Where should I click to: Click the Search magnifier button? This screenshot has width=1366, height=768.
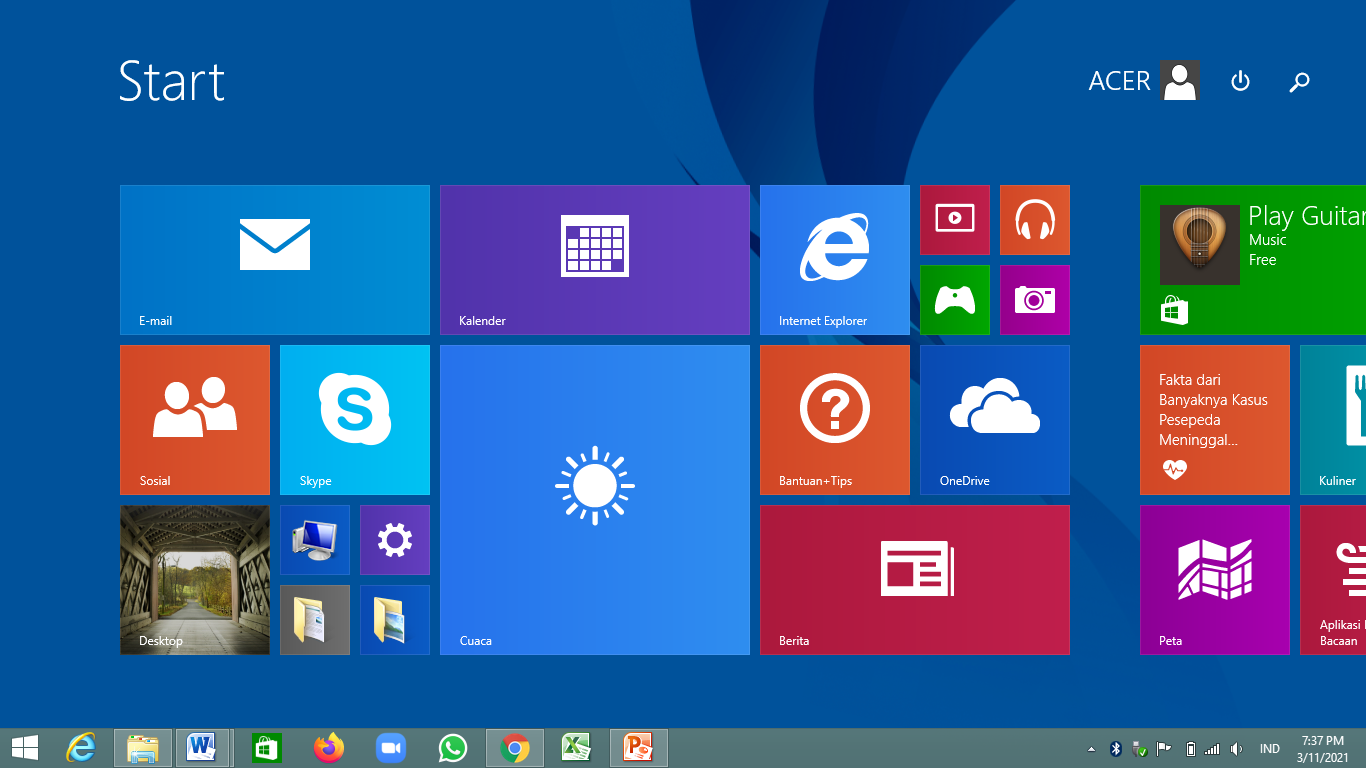[1299, 81]
